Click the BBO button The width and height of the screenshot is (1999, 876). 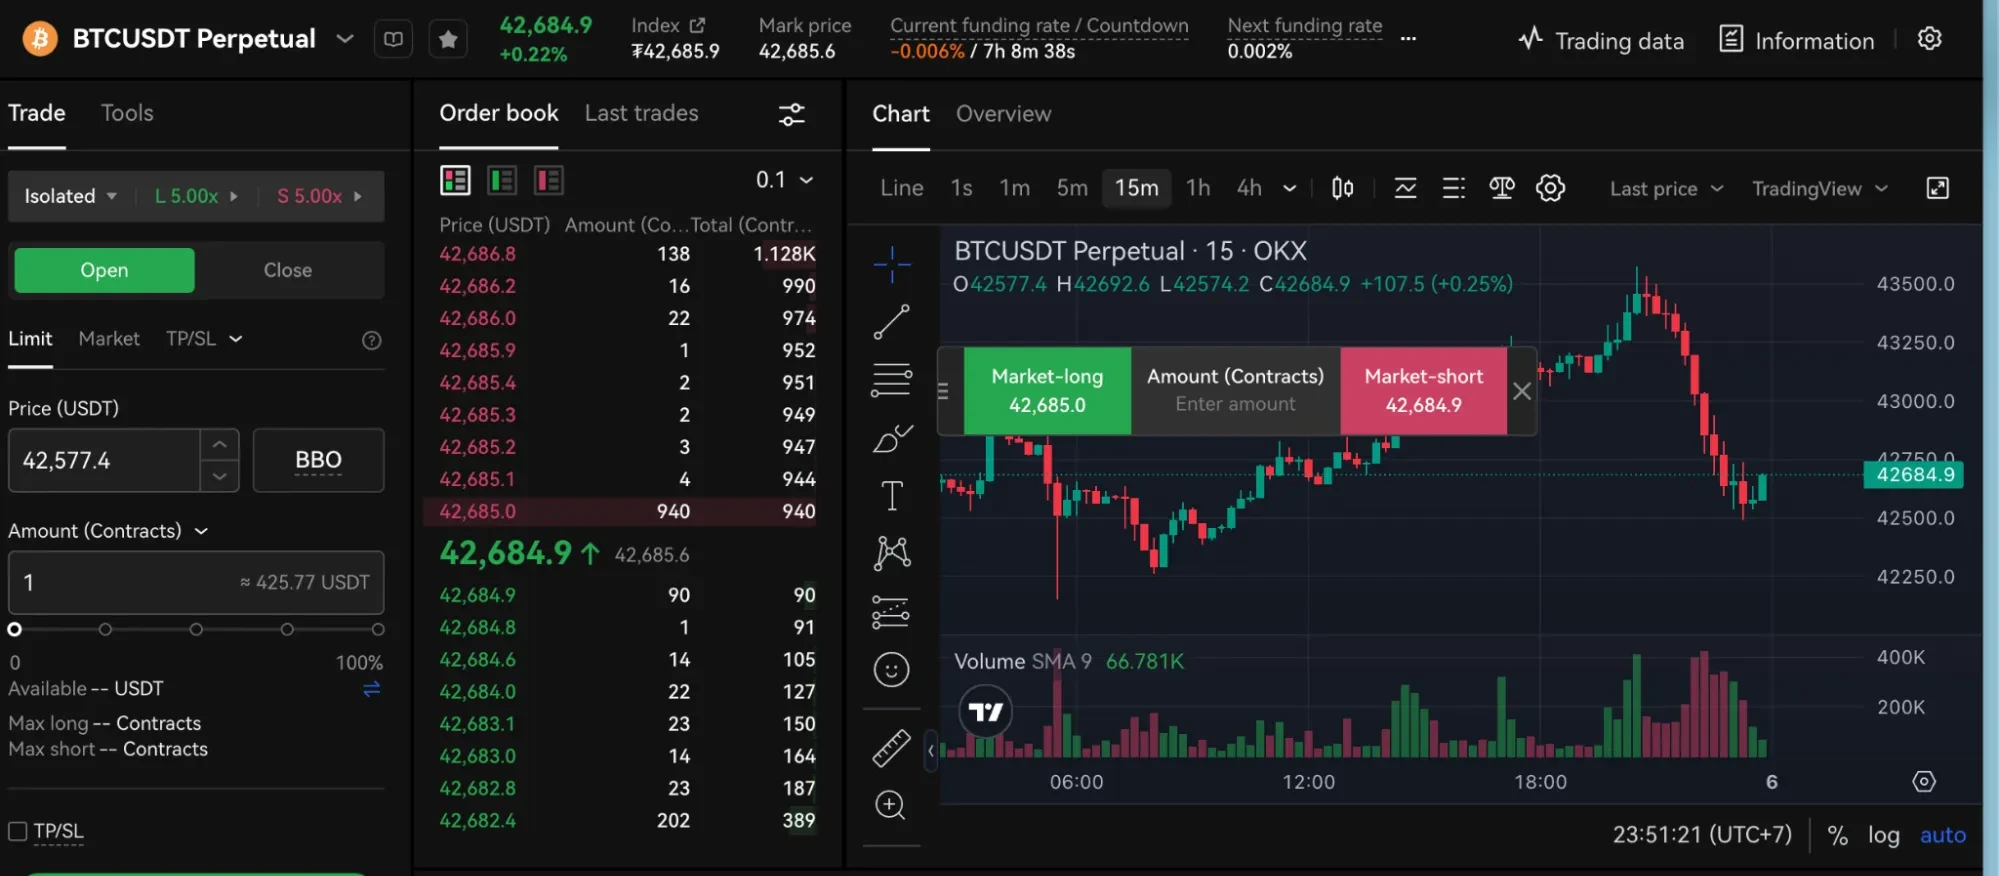(x=318, y=460)
